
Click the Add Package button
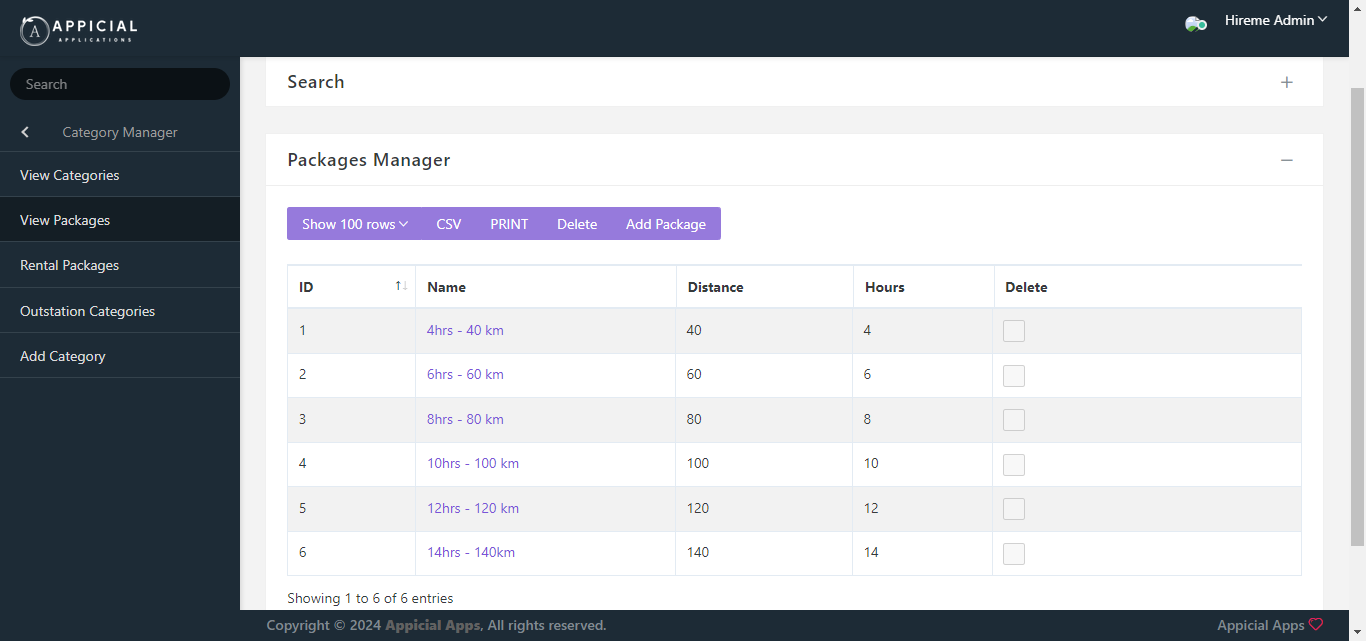pos(666,224)
